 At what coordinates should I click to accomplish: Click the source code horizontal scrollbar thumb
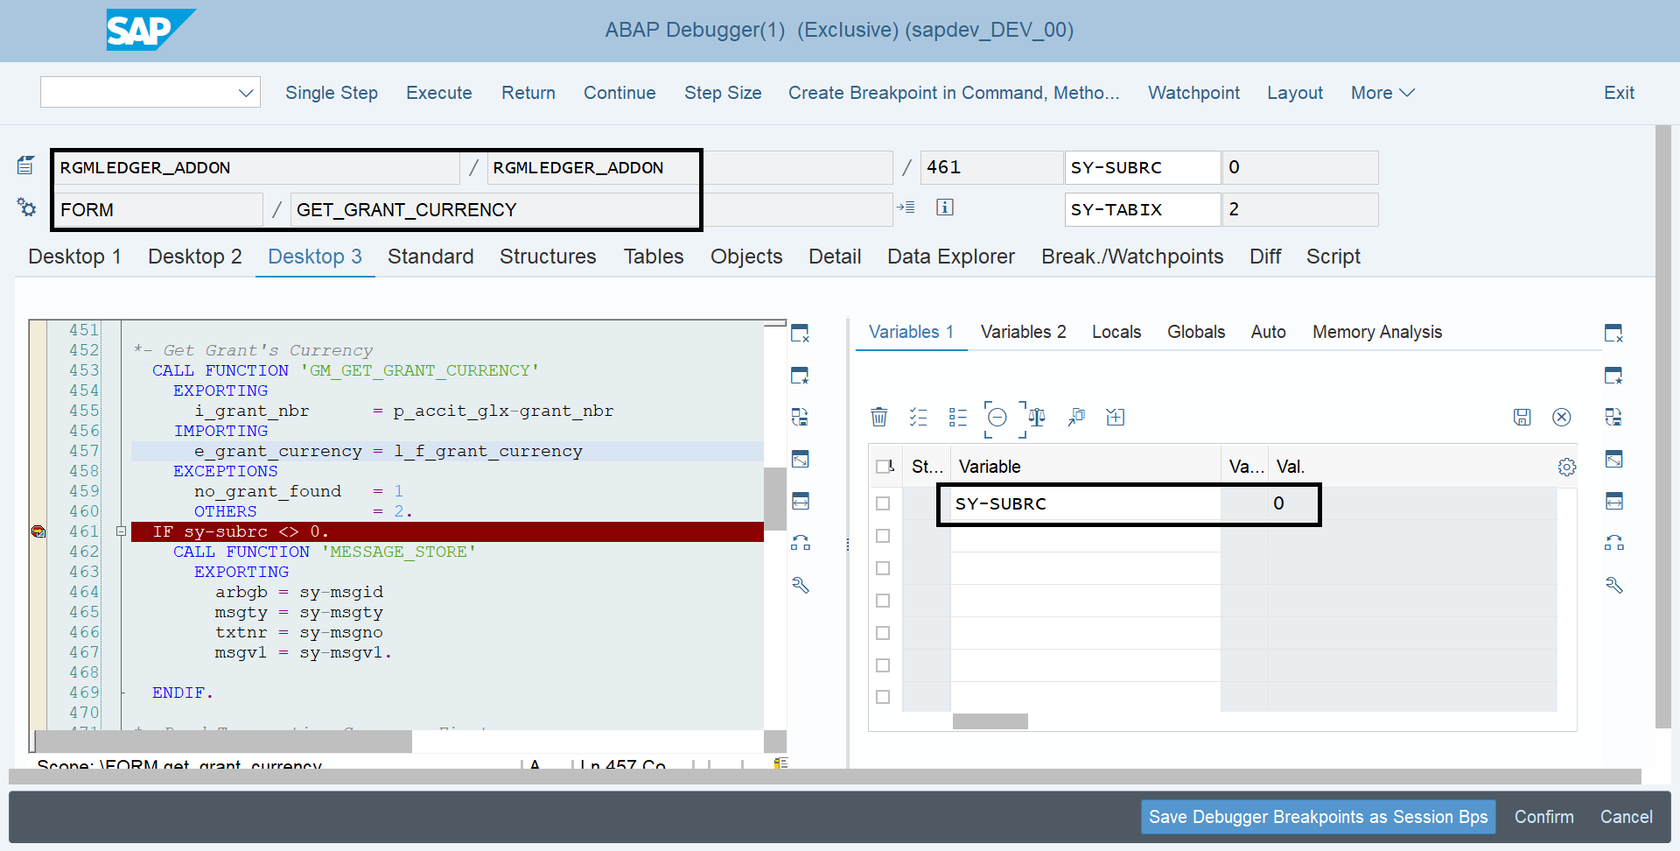click(x=223, y=741)
